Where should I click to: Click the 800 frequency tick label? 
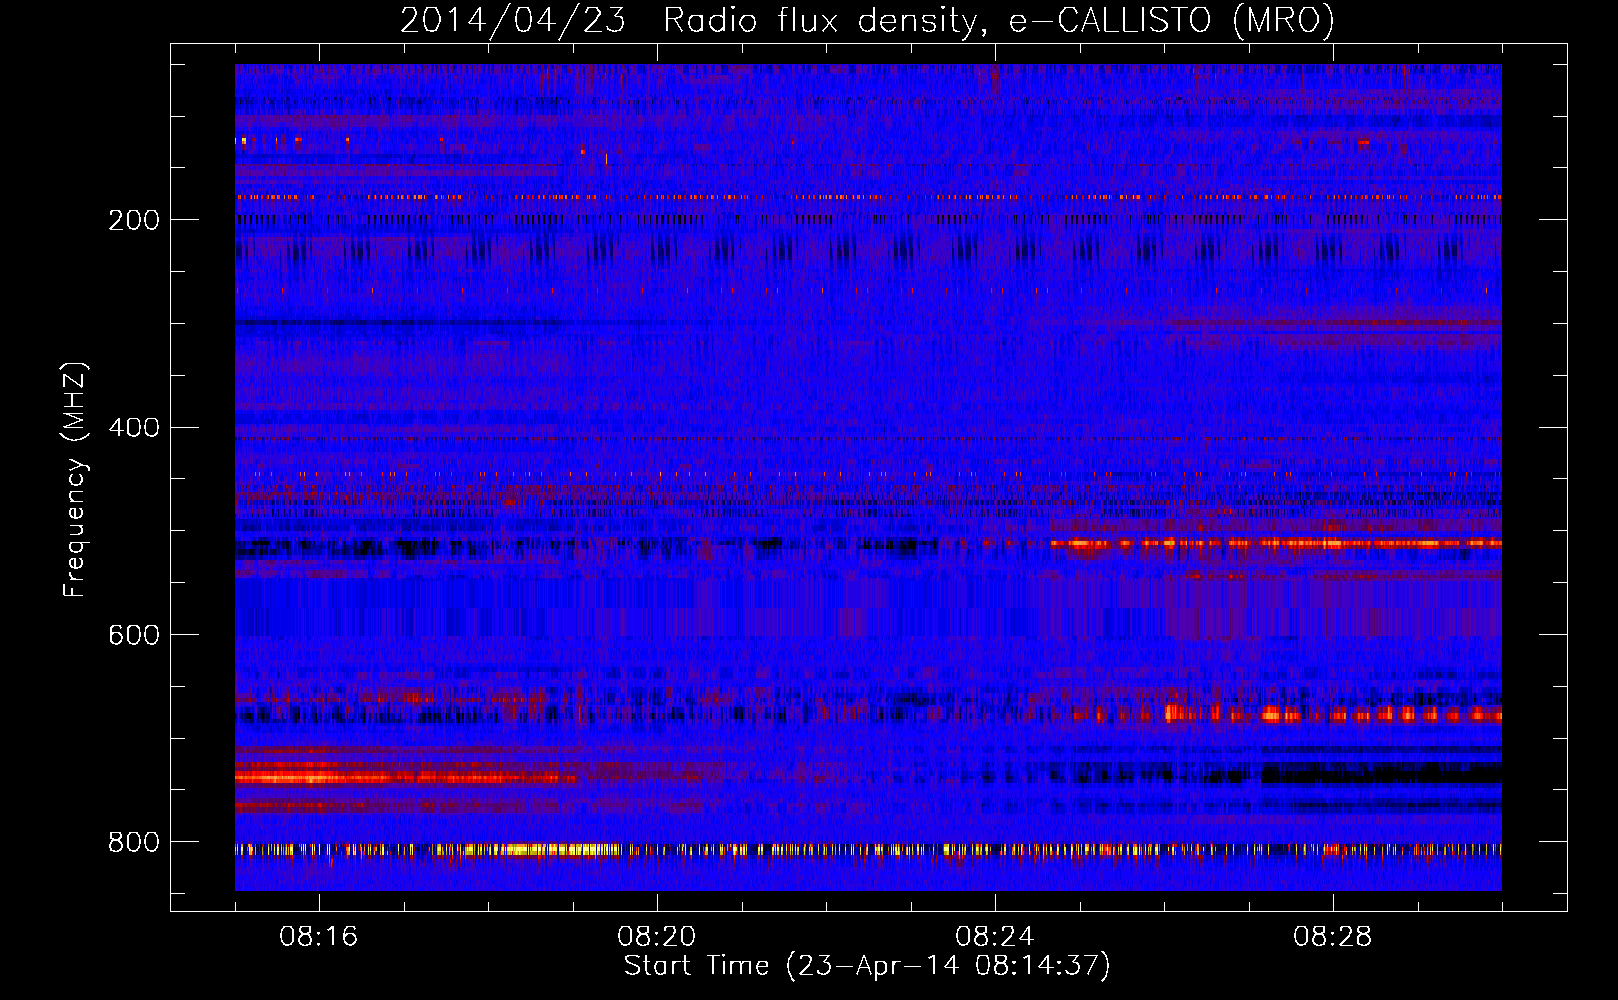(134, 843)
